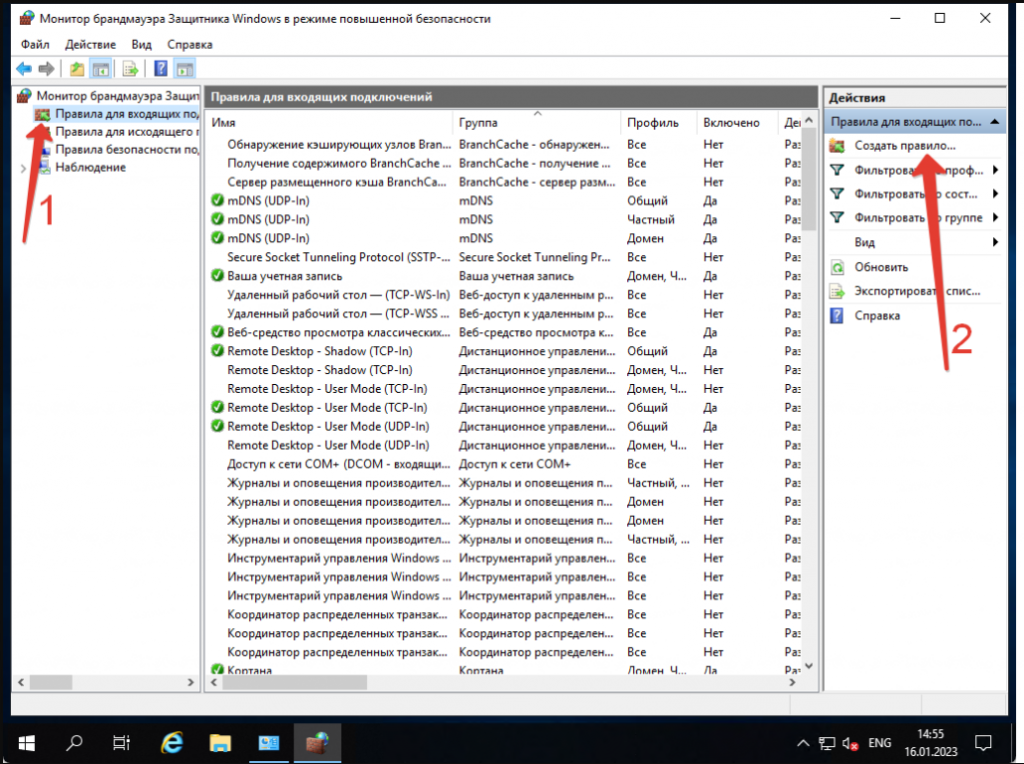The image size is (1024, 764).
Task: Sort by the Включено column header
Action: [x=737, y=122]
